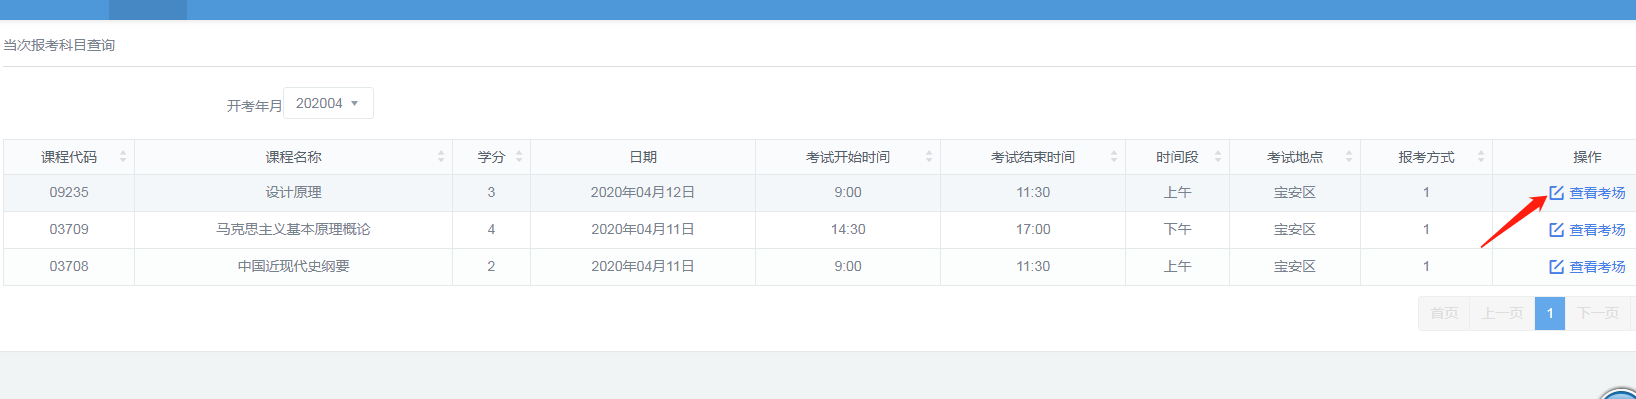Viewport: 1636px width, 399px height.
Task: Click 下午 time period cell
Action: click(x=1177, y=229)
